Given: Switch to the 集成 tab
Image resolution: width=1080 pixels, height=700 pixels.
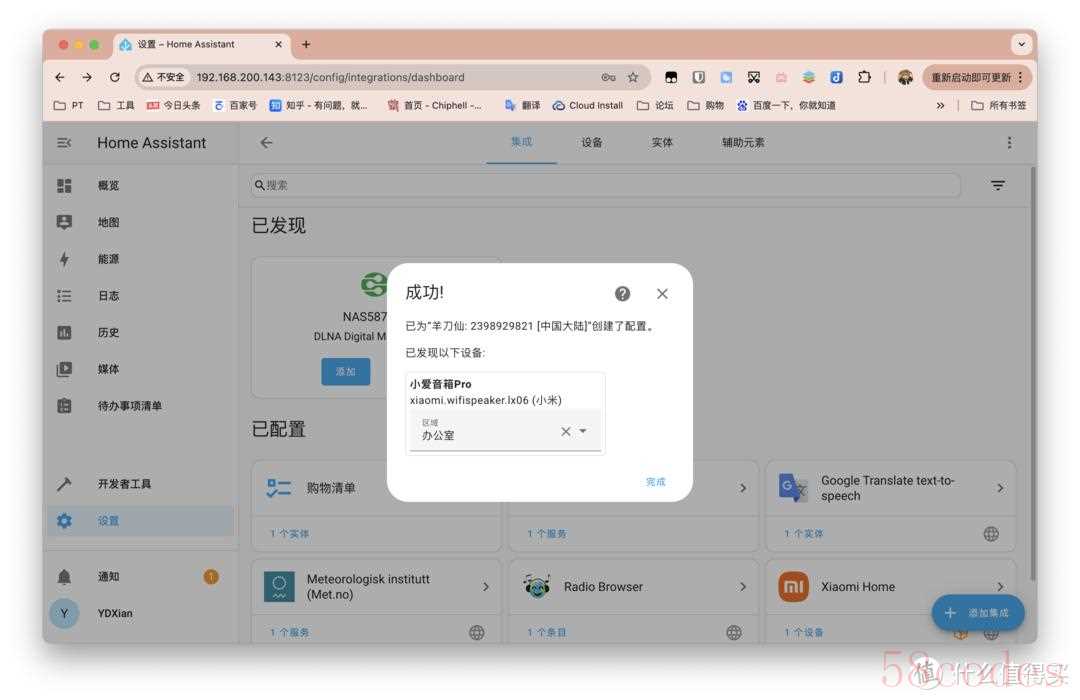Looking at the screenshot, I should point(521,142).
